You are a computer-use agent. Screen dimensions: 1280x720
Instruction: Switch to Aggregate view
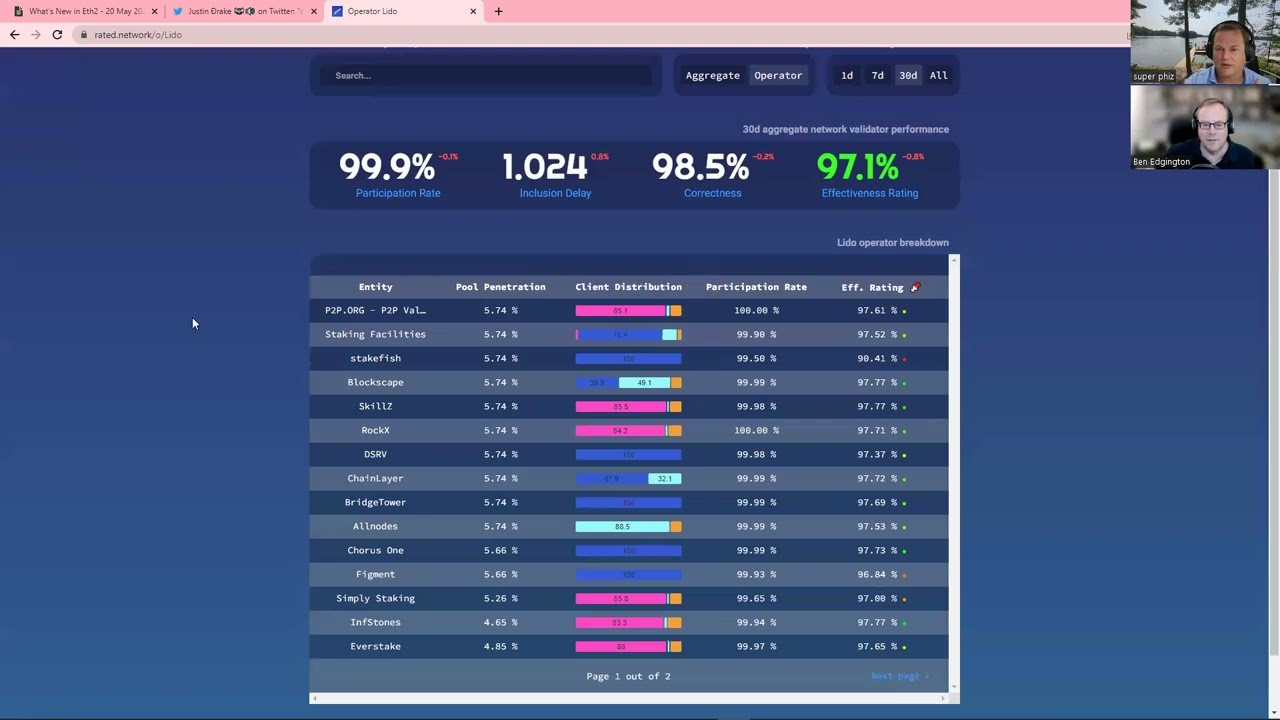[713, 75]
